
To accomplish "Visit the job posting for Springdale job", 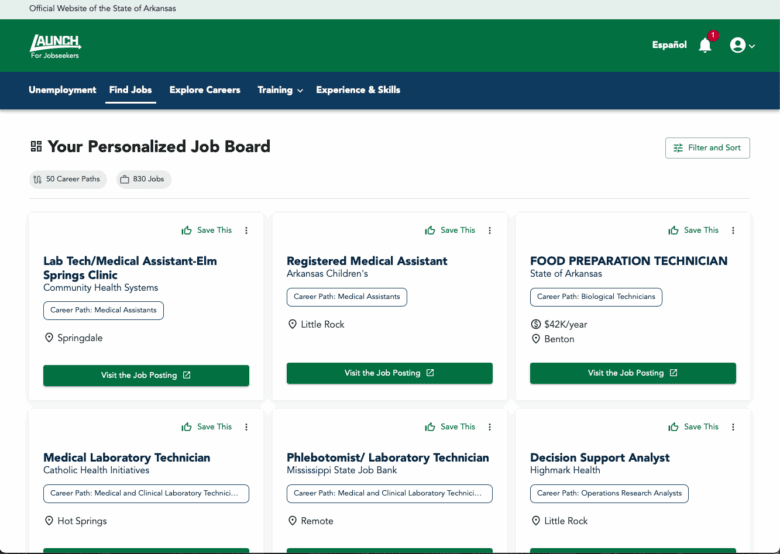I will pos(146,375).
